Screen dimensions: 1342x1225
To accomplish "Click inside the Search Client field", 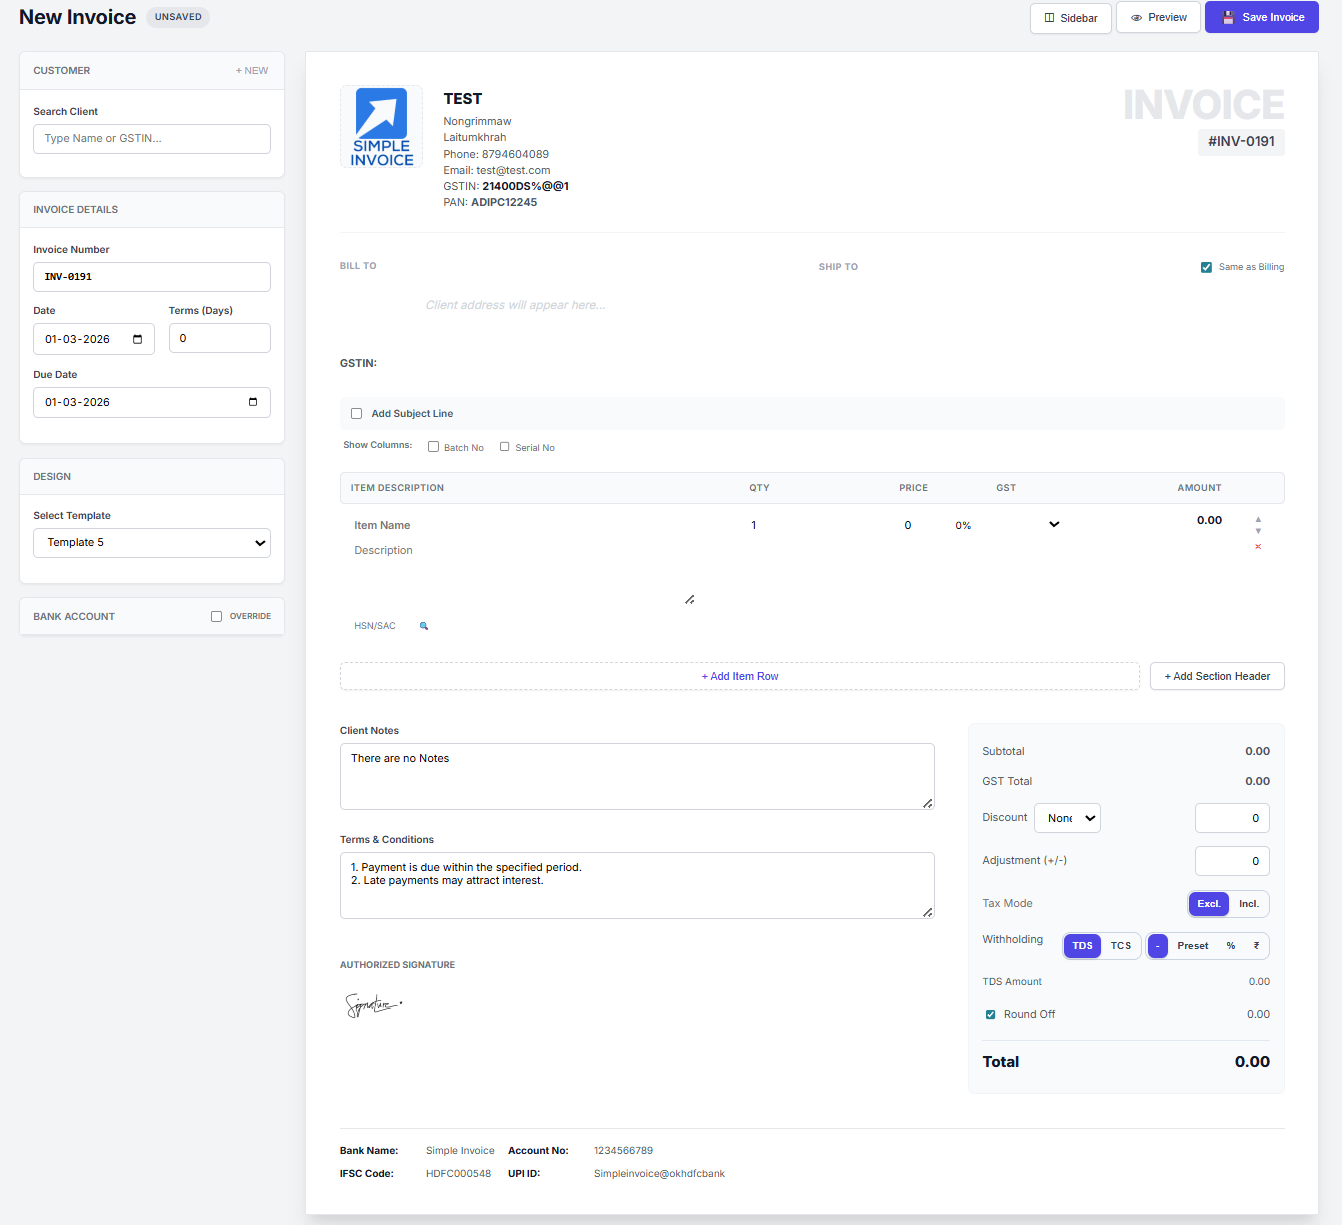I will pyautogui.click(x=151, y=138).
